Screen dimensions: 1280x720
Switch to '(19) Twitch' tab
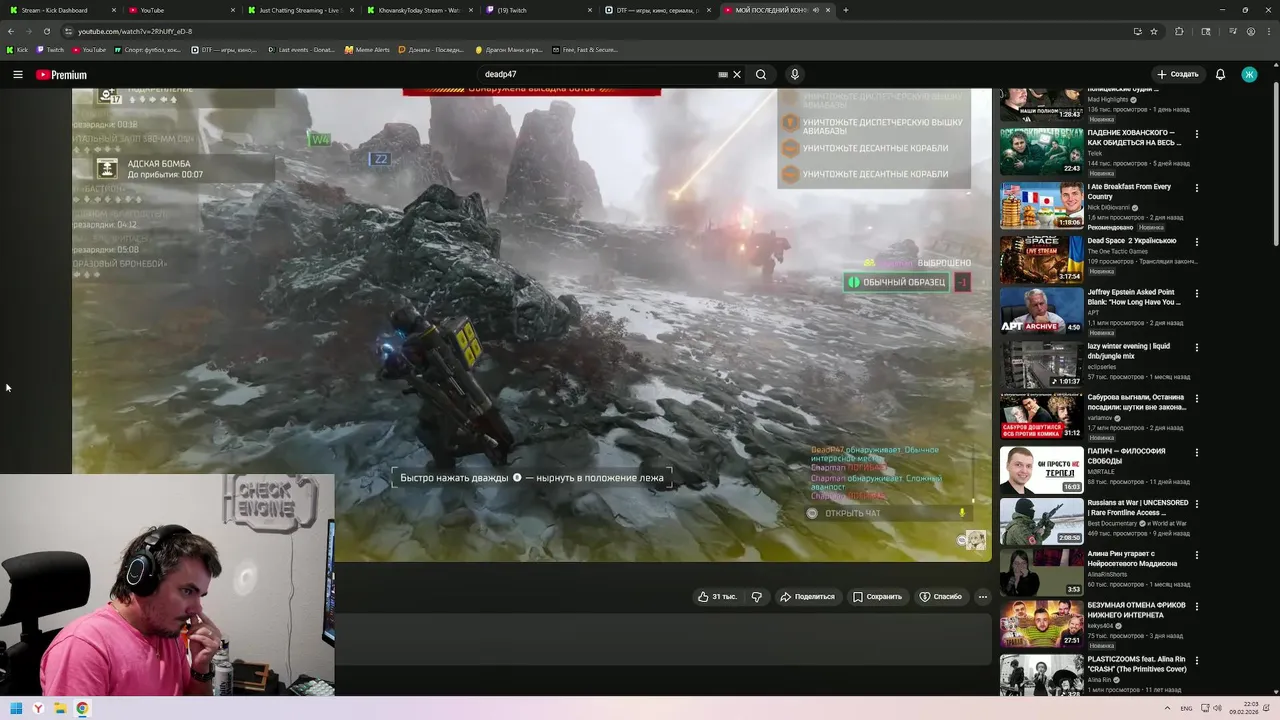coord(538,10)
